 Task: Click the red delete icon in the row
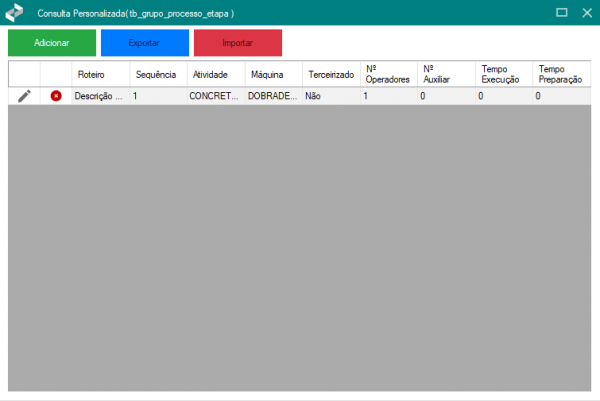click(x=56, y=96)
